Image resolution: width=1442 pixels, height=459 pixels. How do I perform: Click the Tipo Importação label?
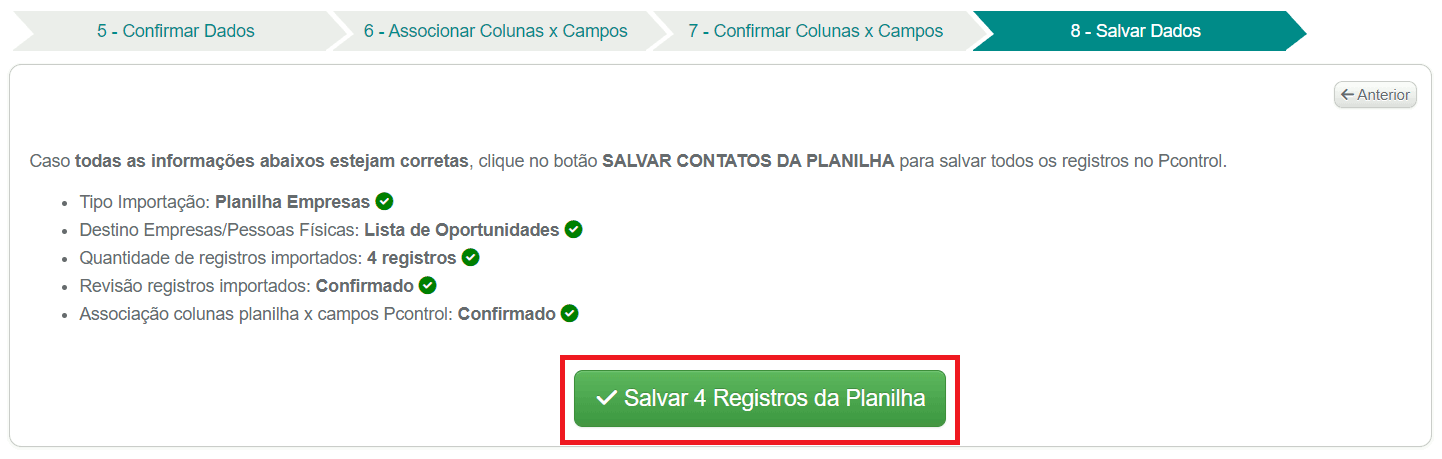145,202
